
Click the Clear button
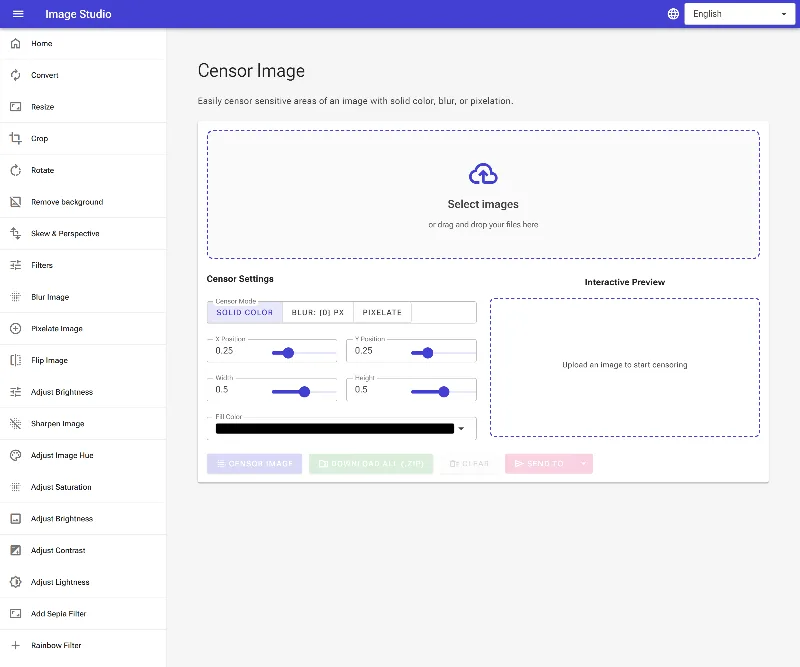pyautogui.click(x=469, y=463)
